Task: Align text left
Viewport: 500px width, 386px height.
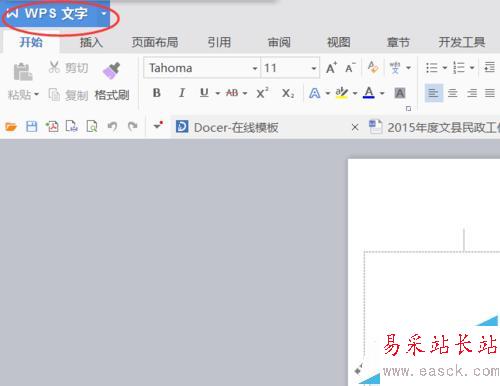Action: tap(434, 93)
